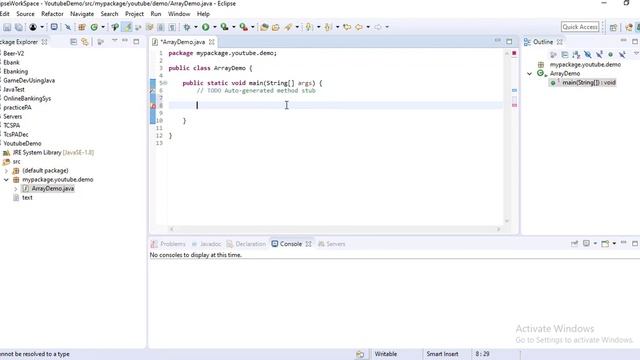This screenshot has width=640, height=360.
Task: Toggle the Skip All Breakpoints button
Action: tap(68, 27)
